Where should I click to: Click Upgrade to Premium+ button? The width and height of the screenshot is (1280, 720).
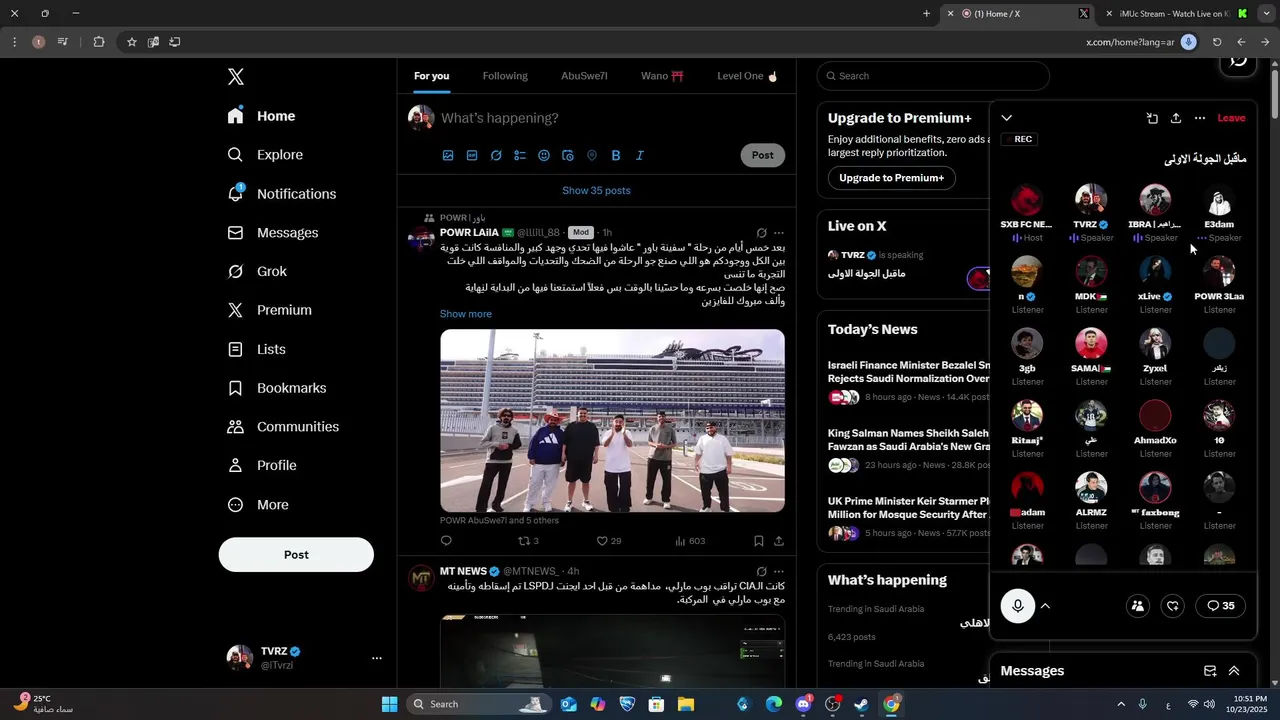click(891, 178)
